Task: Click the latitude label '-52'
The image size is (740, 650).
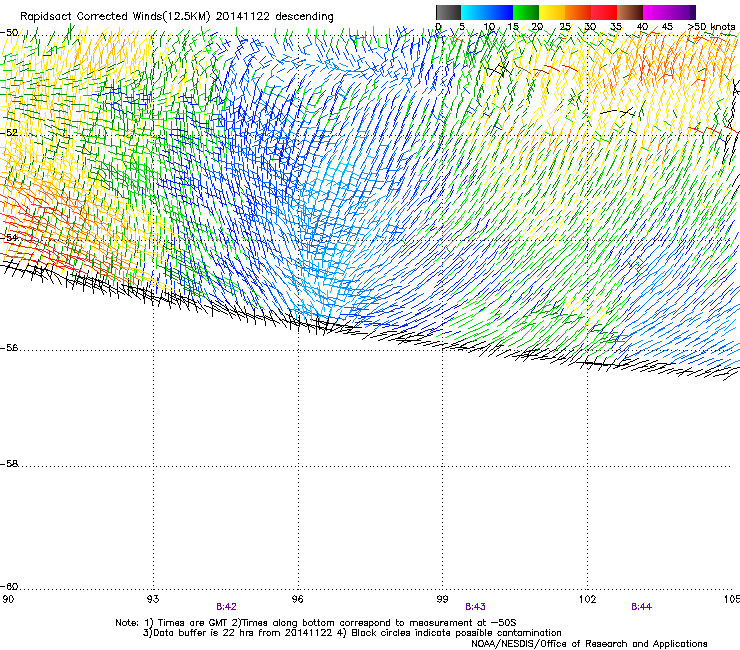Action: click(9, 133)
